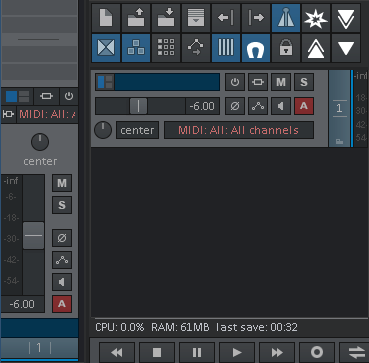The image size is (369, 363).
Task: Open envelopes from mixer strip
Action: point(62,260)
